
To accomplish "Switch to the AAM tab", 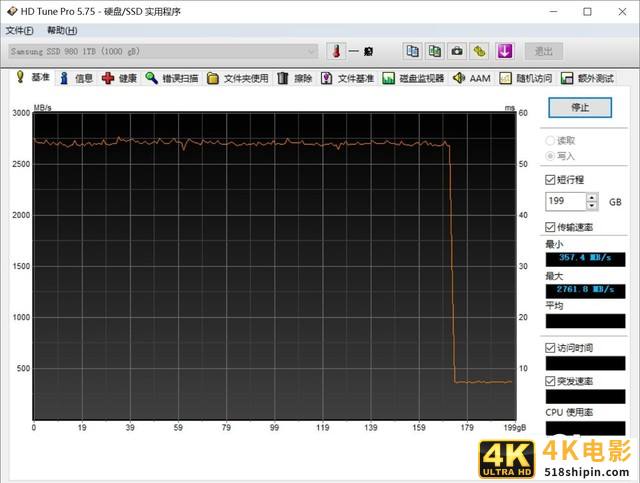I will (x=472, y=78).
